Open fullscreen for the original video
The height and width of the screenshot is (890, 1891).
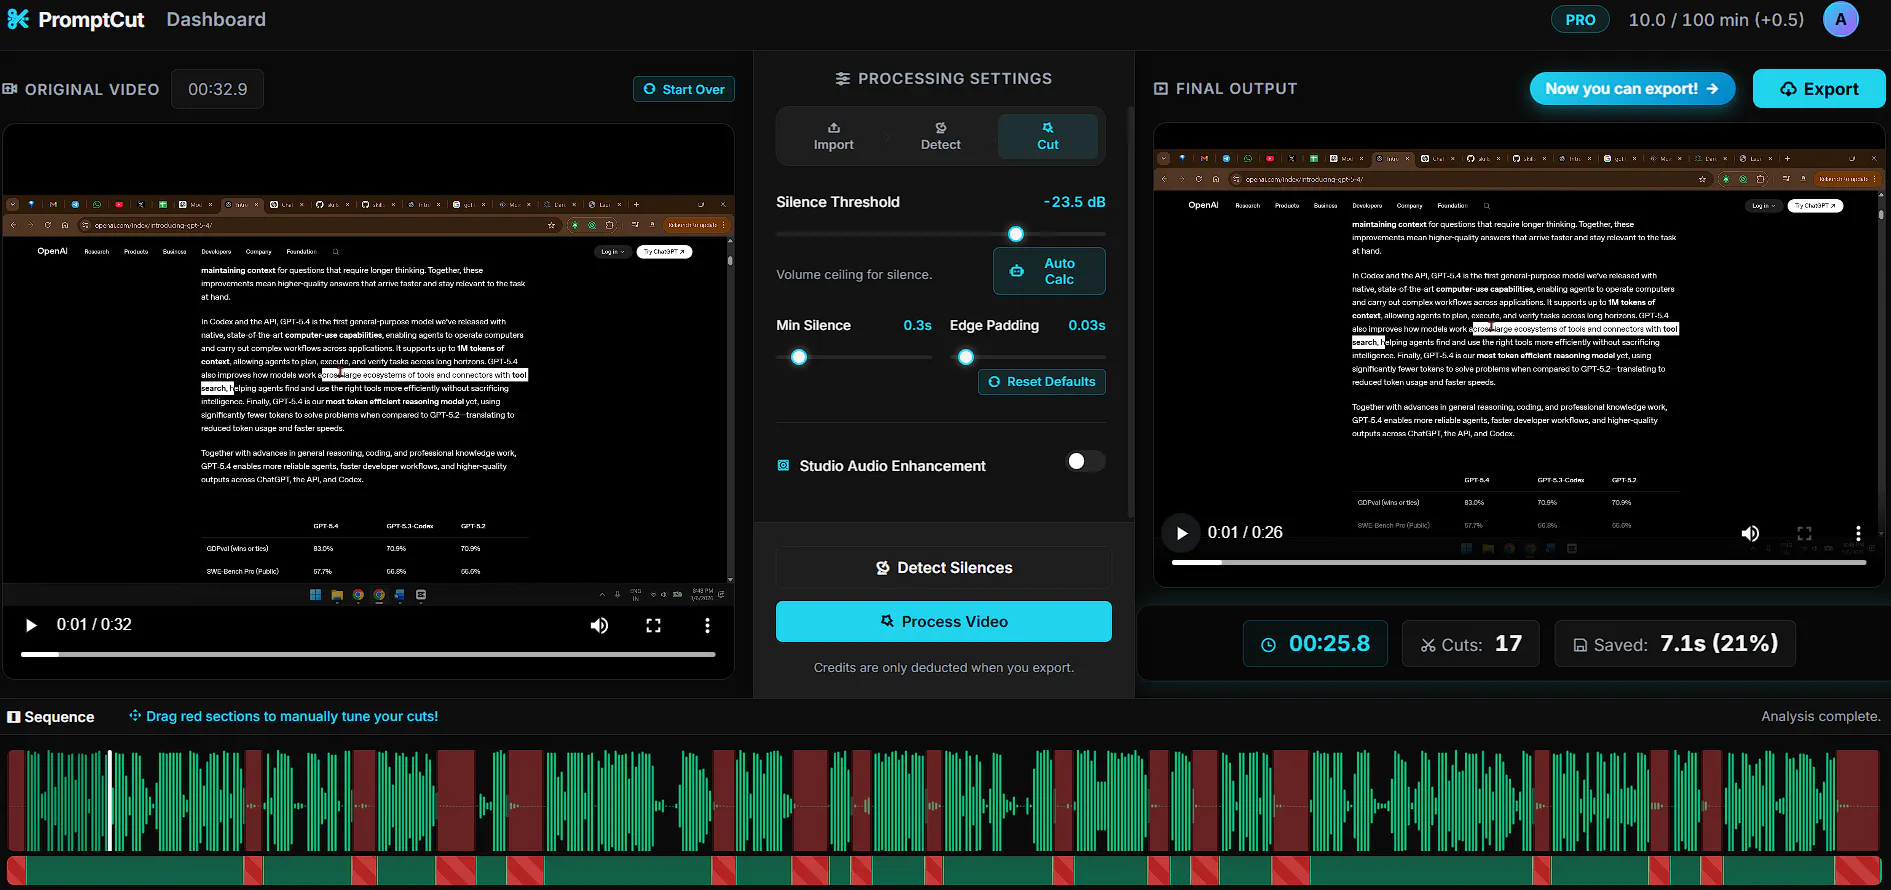(653, 625)
